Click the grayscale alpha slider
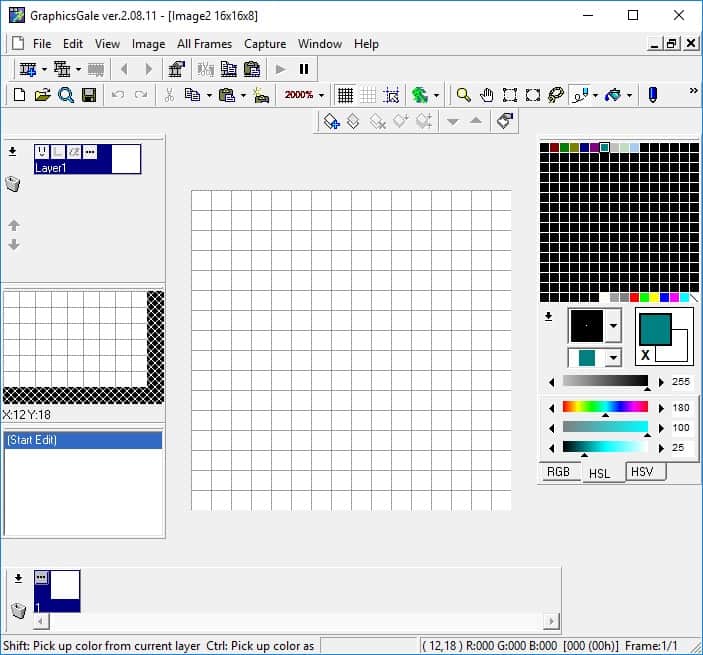Image resolution: width=703 pixels, height=655 pixels. pyautogui.click(x=605, y=381)
